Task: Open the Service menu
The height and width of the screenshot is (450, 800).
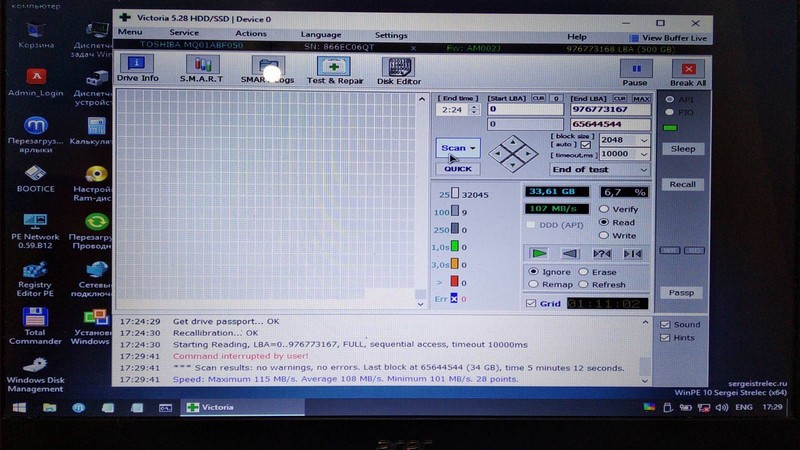Action: pos(184,34)
